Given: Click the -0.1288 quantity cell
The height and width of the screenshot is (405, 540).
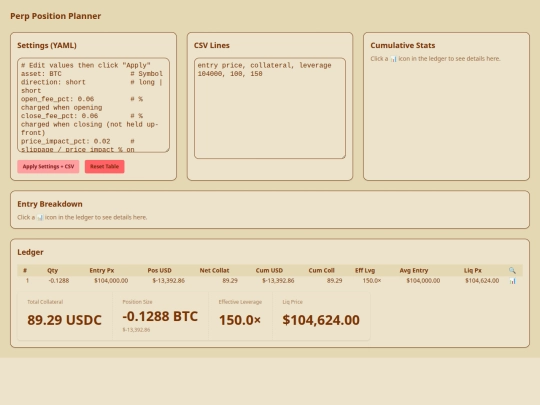Looking at the screenshot, I should (x=59, y=281).
